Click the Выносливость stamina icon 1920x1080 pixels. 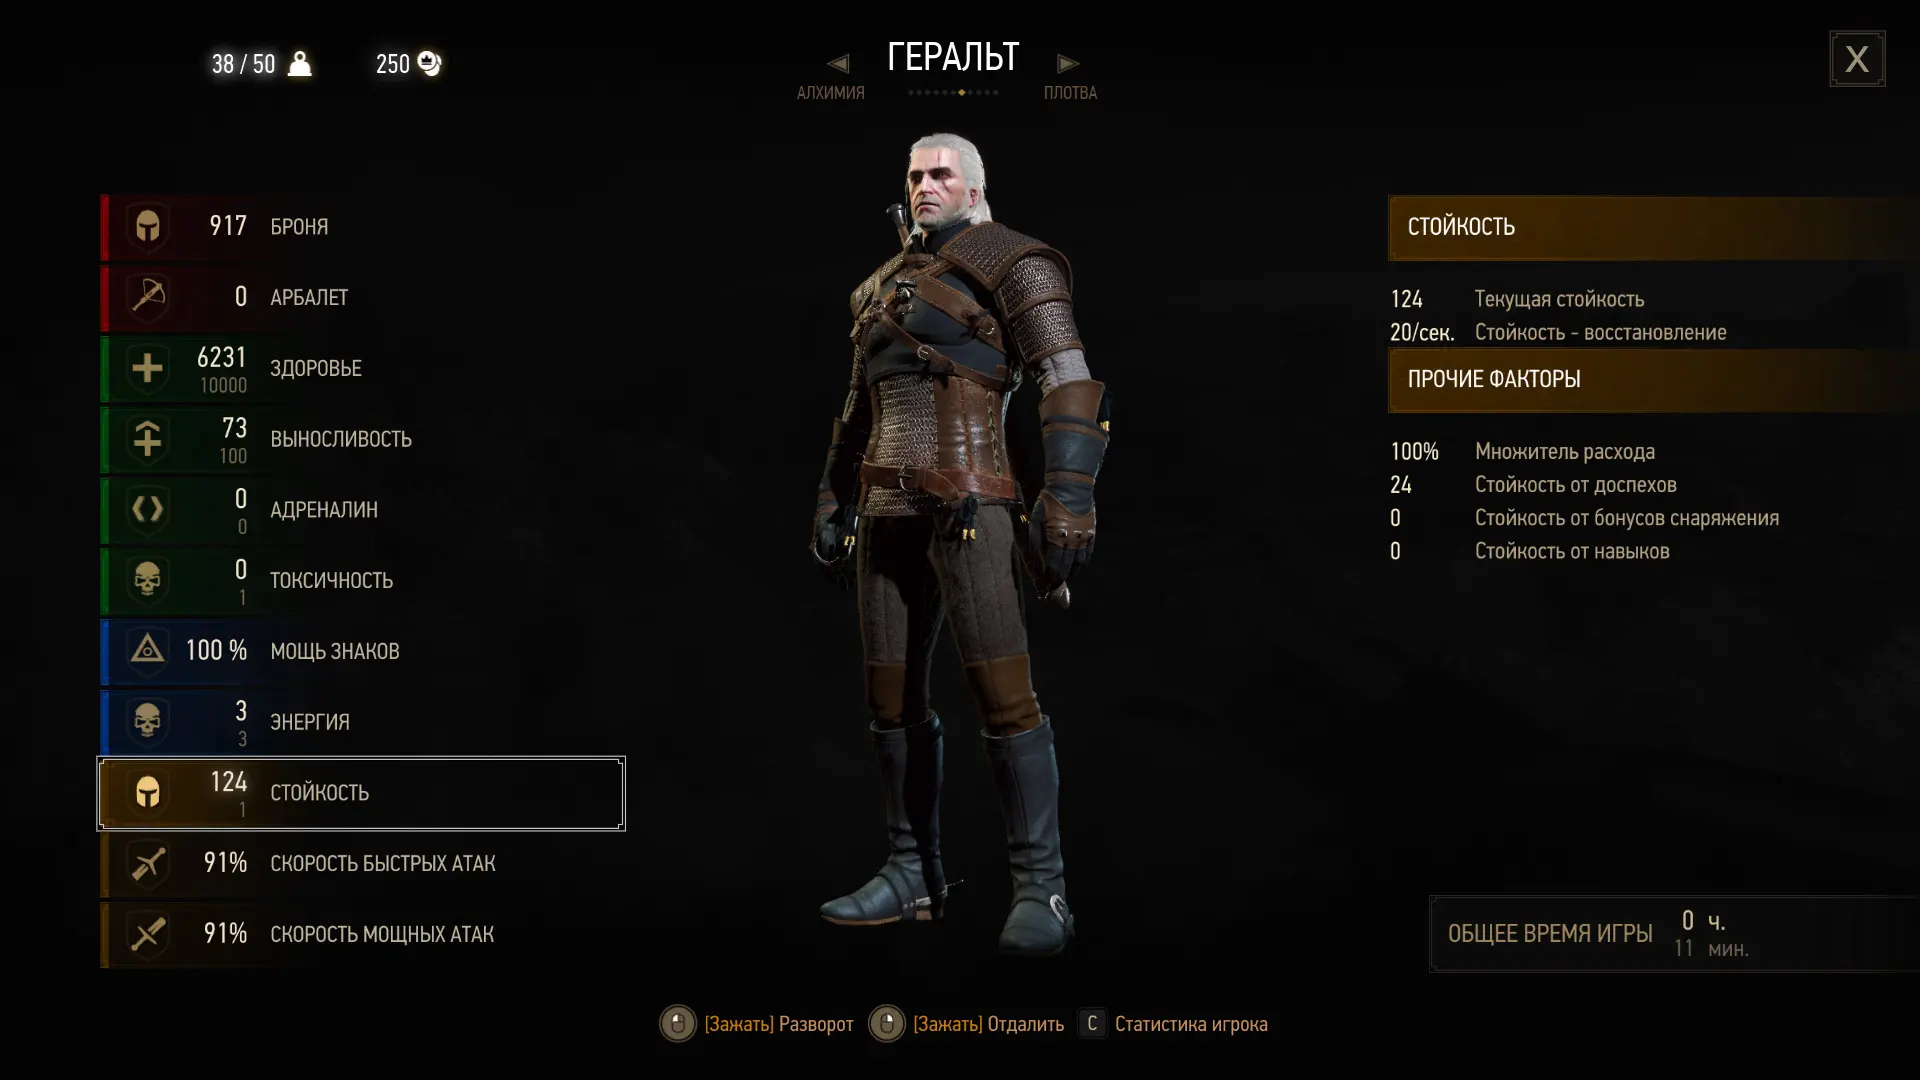[x=148, y=439]
